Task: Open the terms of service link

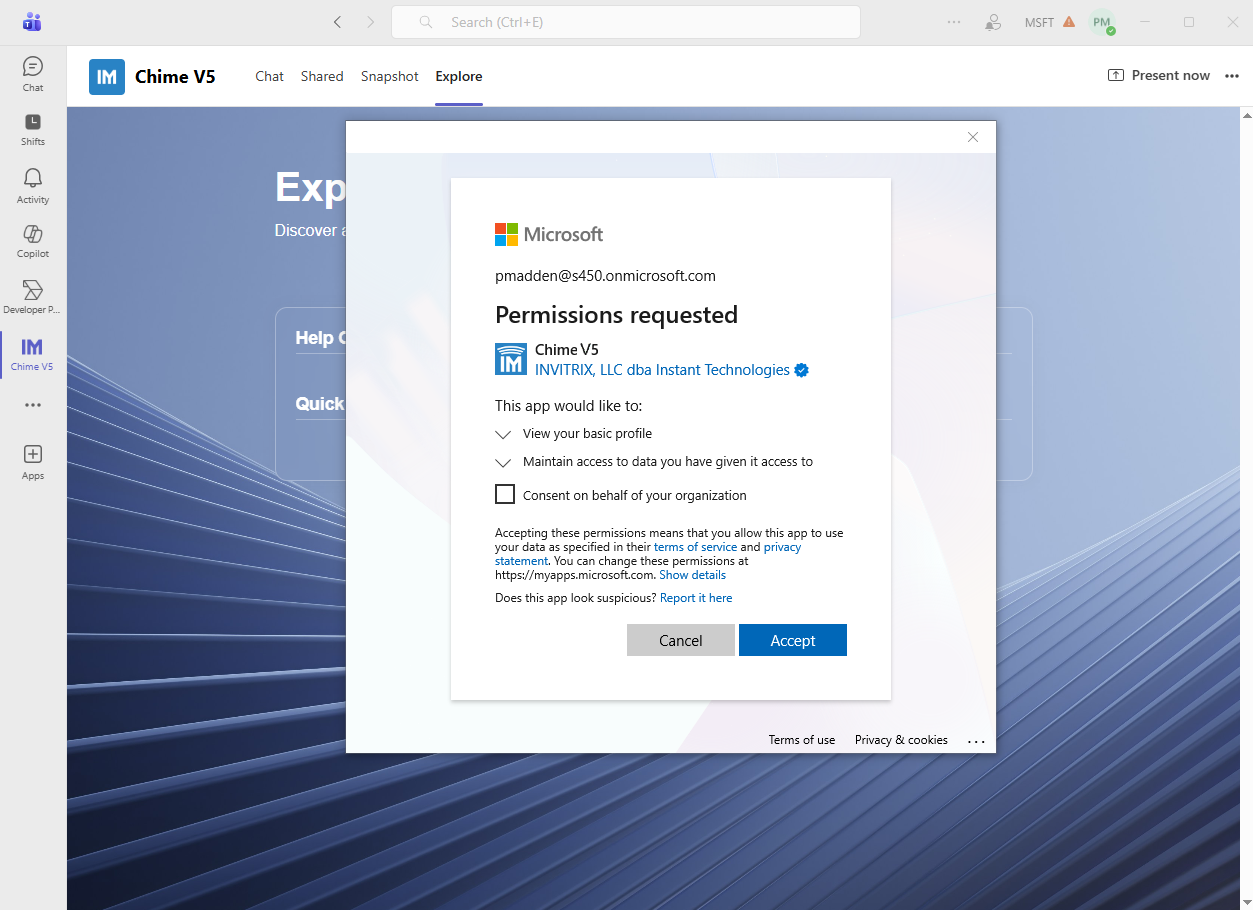Action: coord(695,547)
